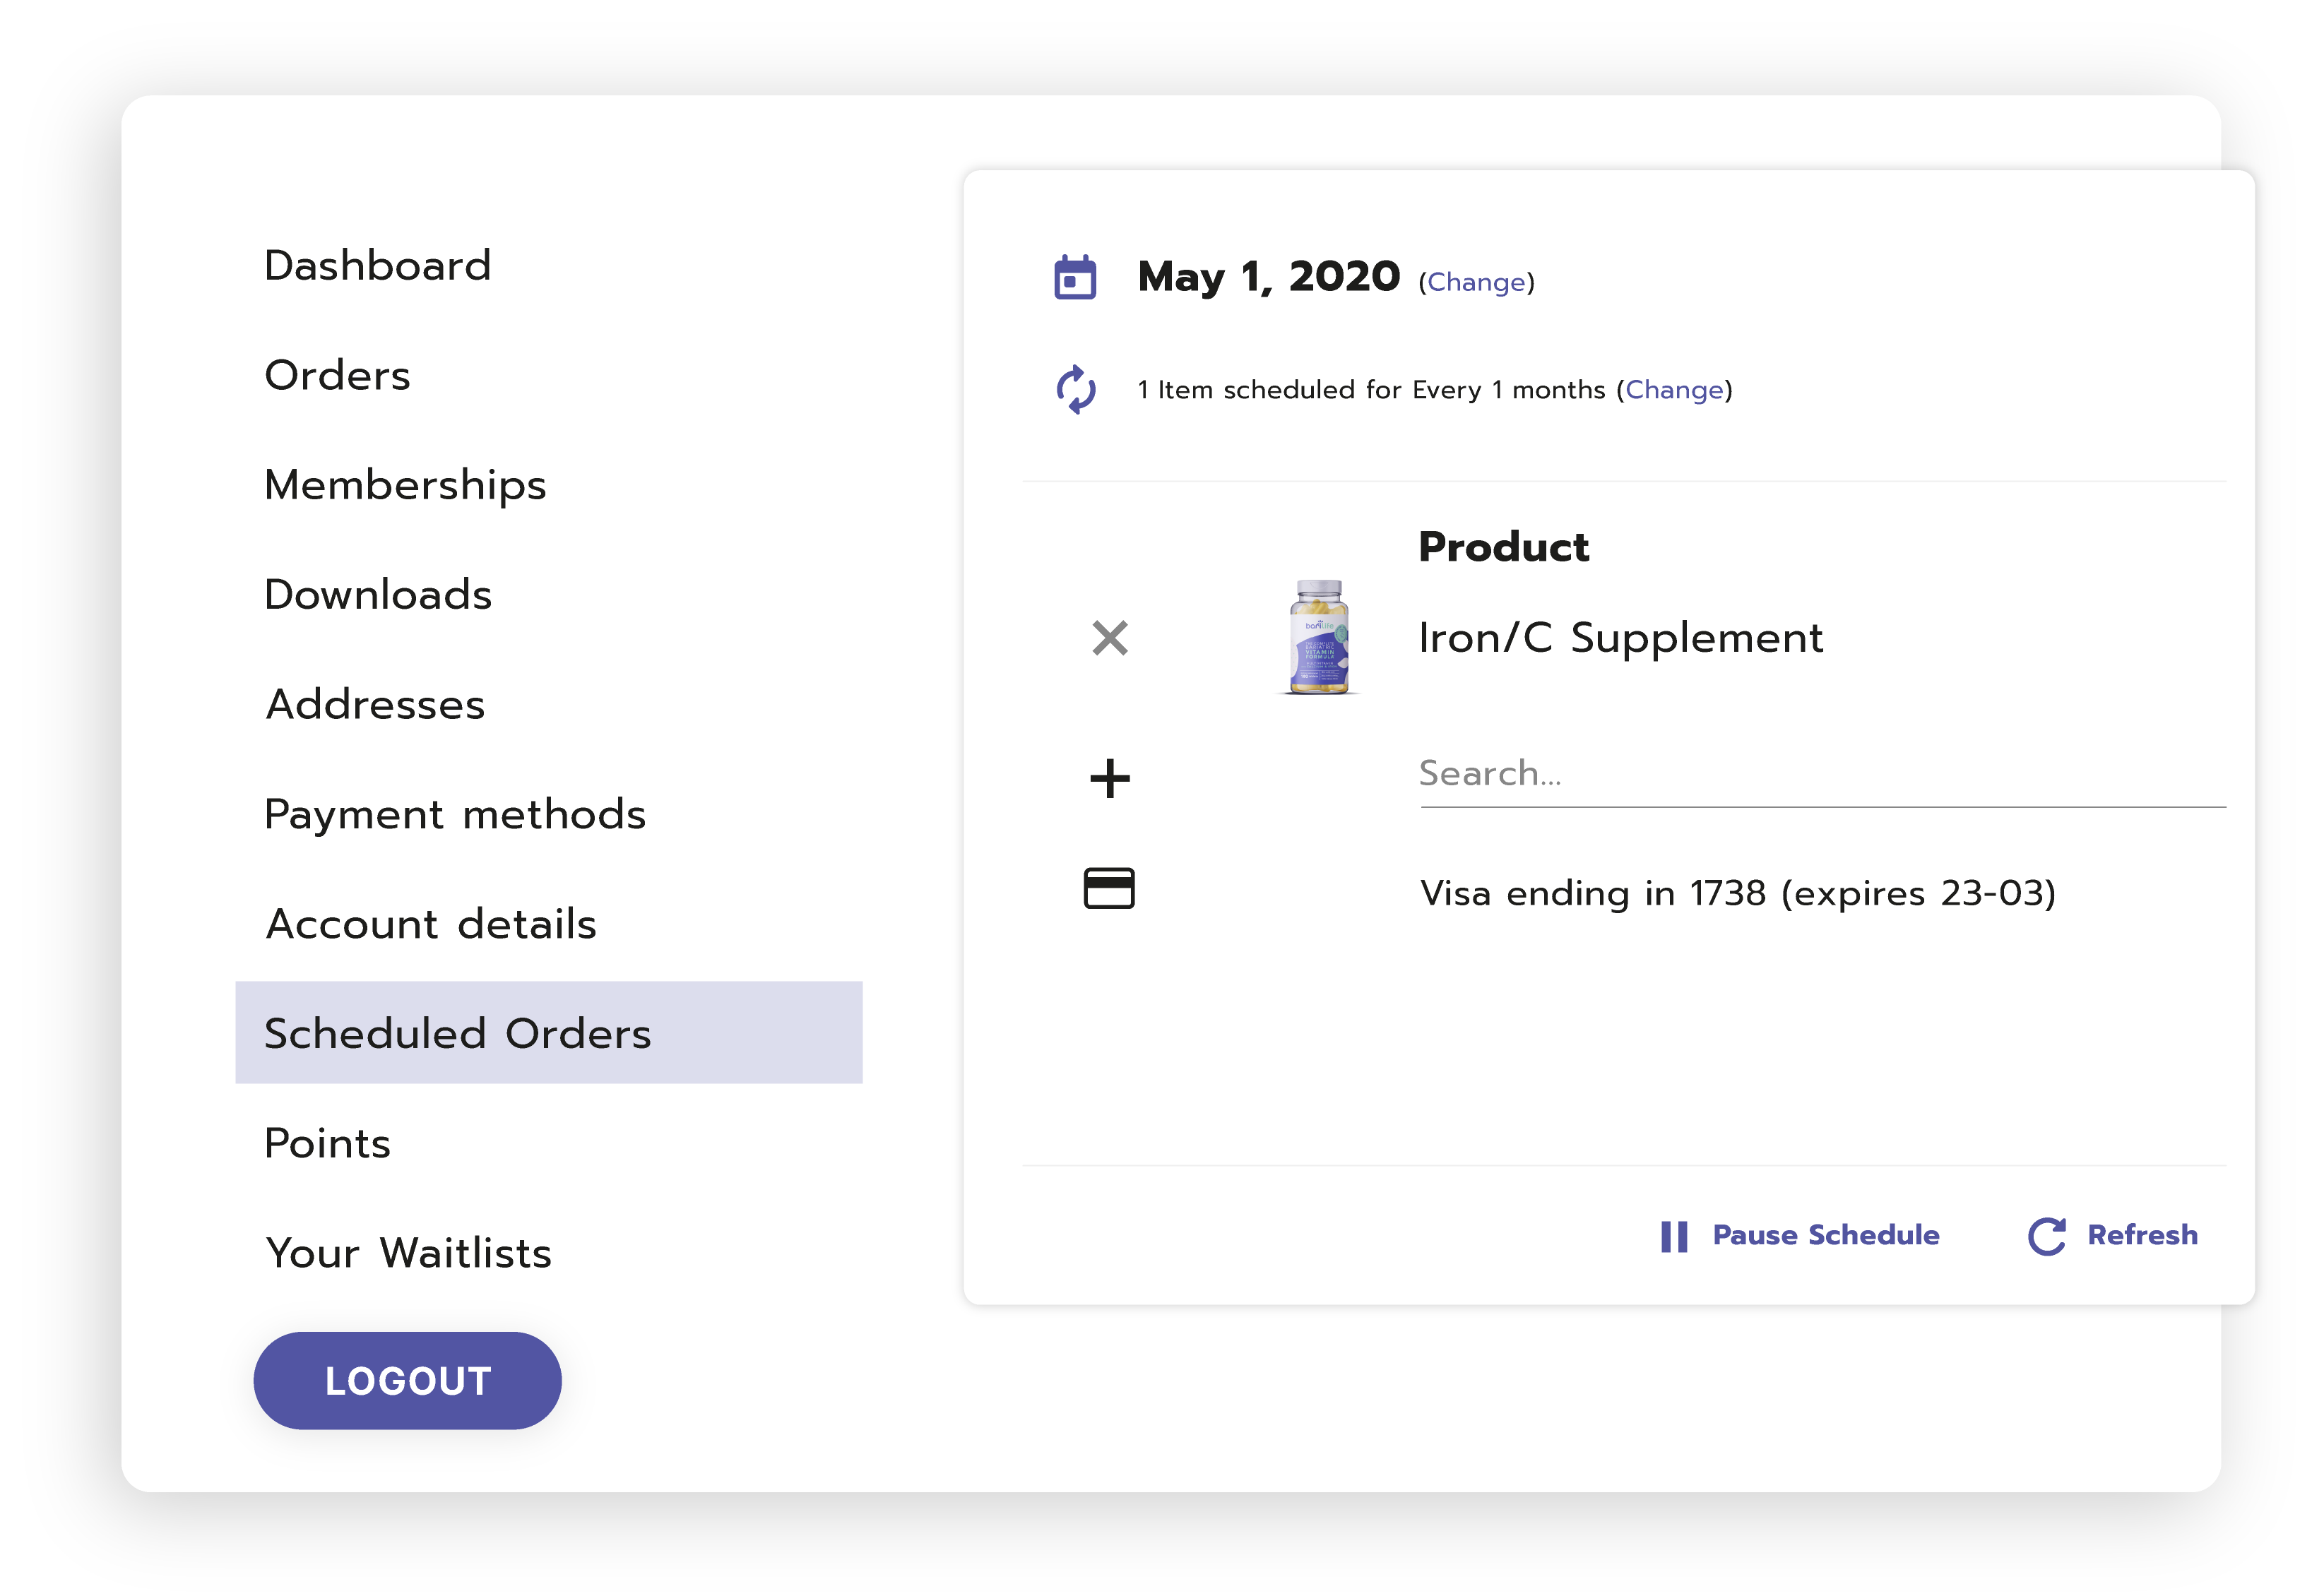
Task: Go to the Orders section
Action: tap(338, 376)
